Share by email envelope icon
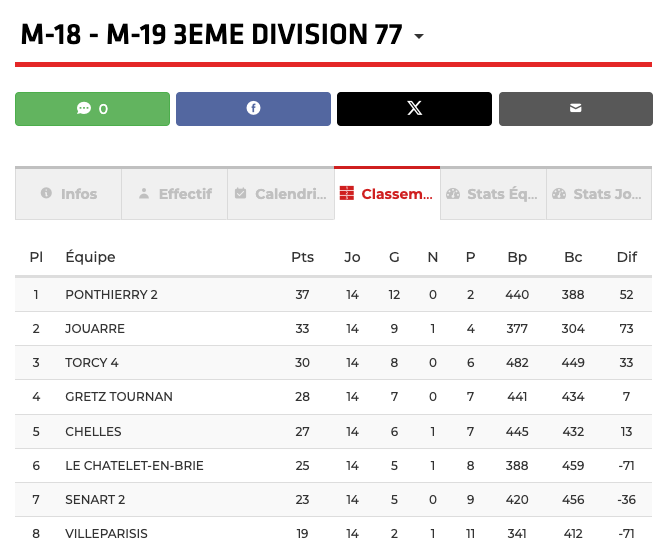 575,109
